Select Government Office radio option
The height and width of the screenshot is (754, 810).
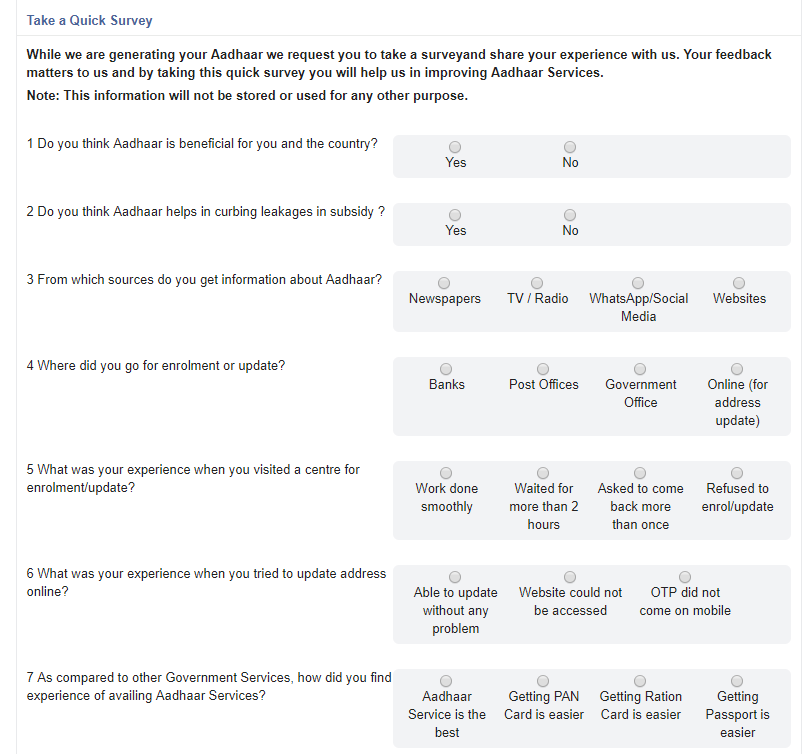[640, 369]
